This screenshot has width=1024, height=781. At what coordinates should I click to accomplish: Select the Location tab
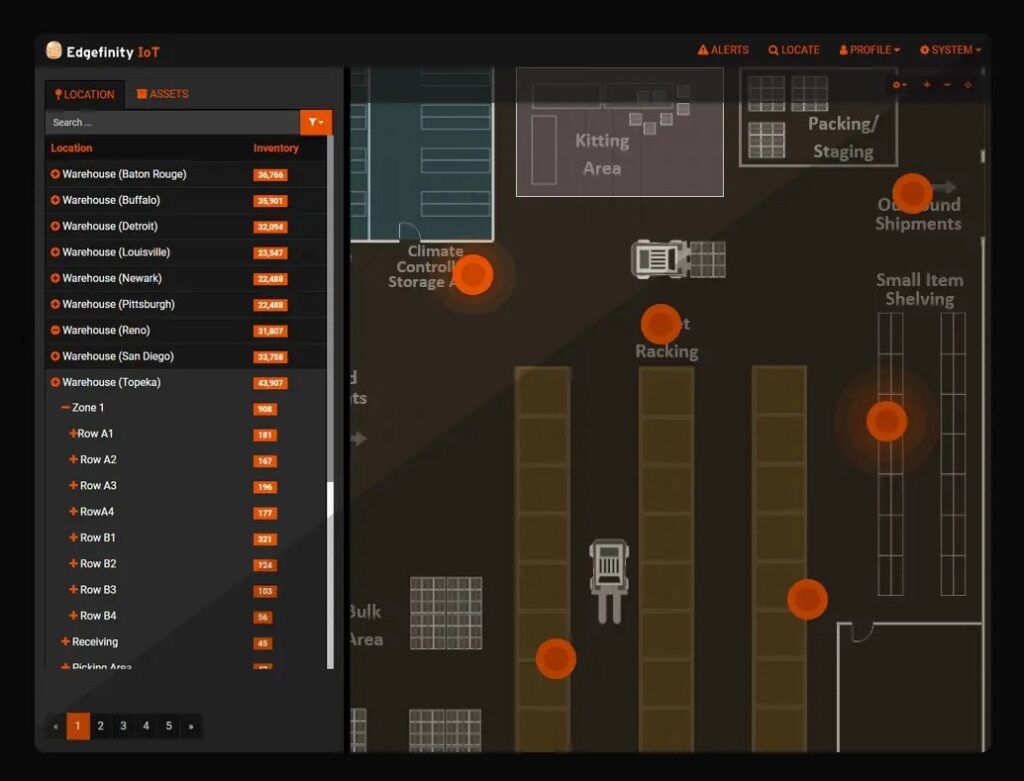[x=84, y=93]
